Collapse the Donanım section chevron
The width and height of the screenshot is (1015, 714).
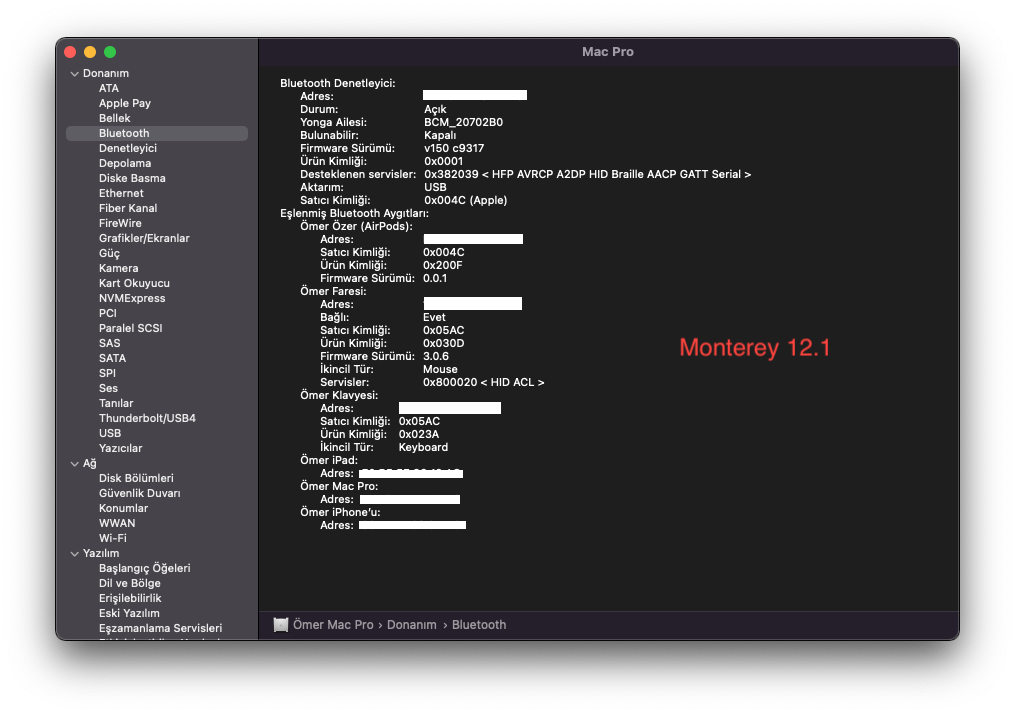[74, 74]
